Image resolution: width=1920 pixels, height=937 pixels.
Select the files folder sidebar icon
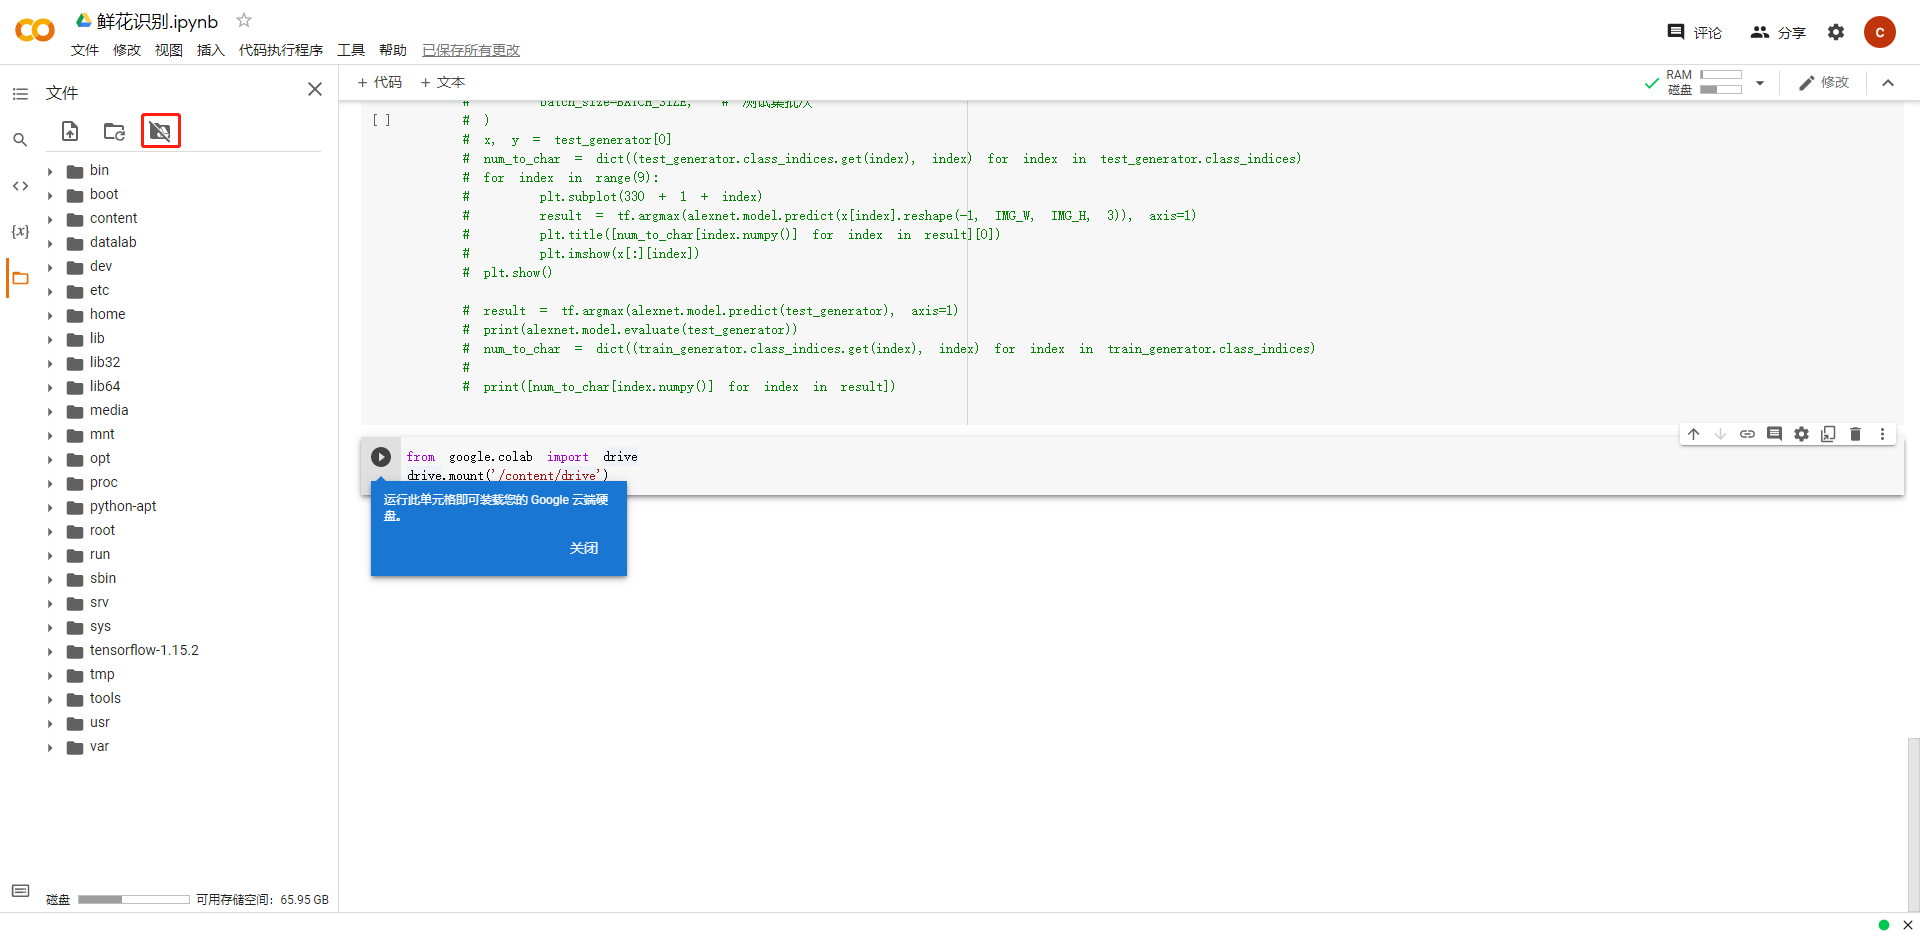click(20, 278)
